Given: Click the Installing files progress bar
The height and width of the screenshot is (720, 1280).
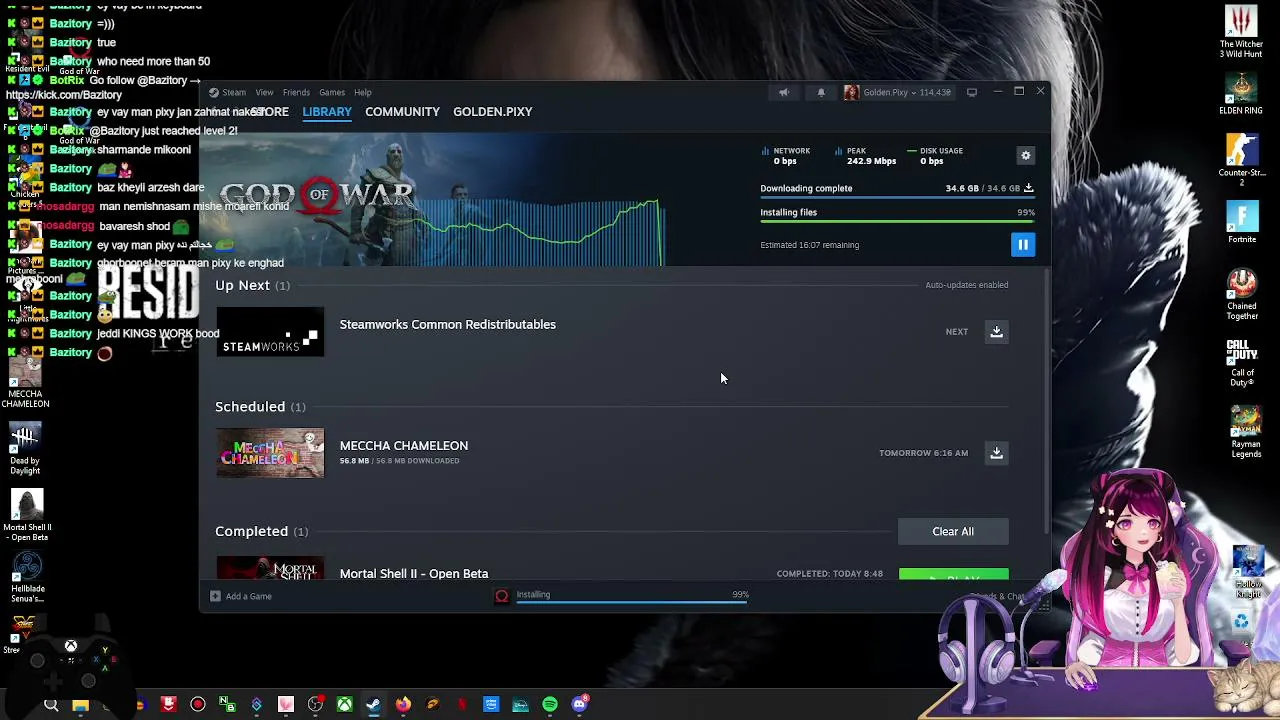Looking at the screenshot, I should [x=897, y=222].
